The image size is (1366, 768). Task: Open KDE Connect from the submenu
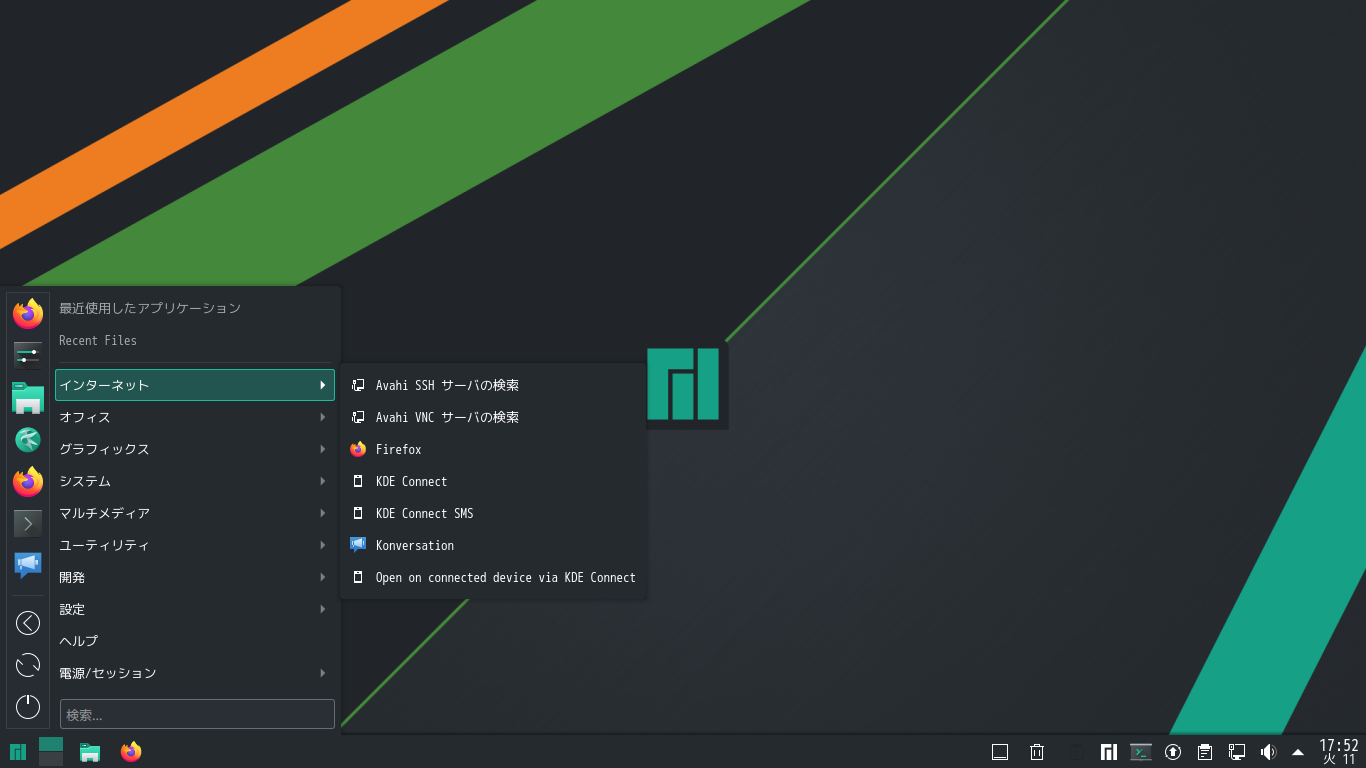(x=494, y=481)
